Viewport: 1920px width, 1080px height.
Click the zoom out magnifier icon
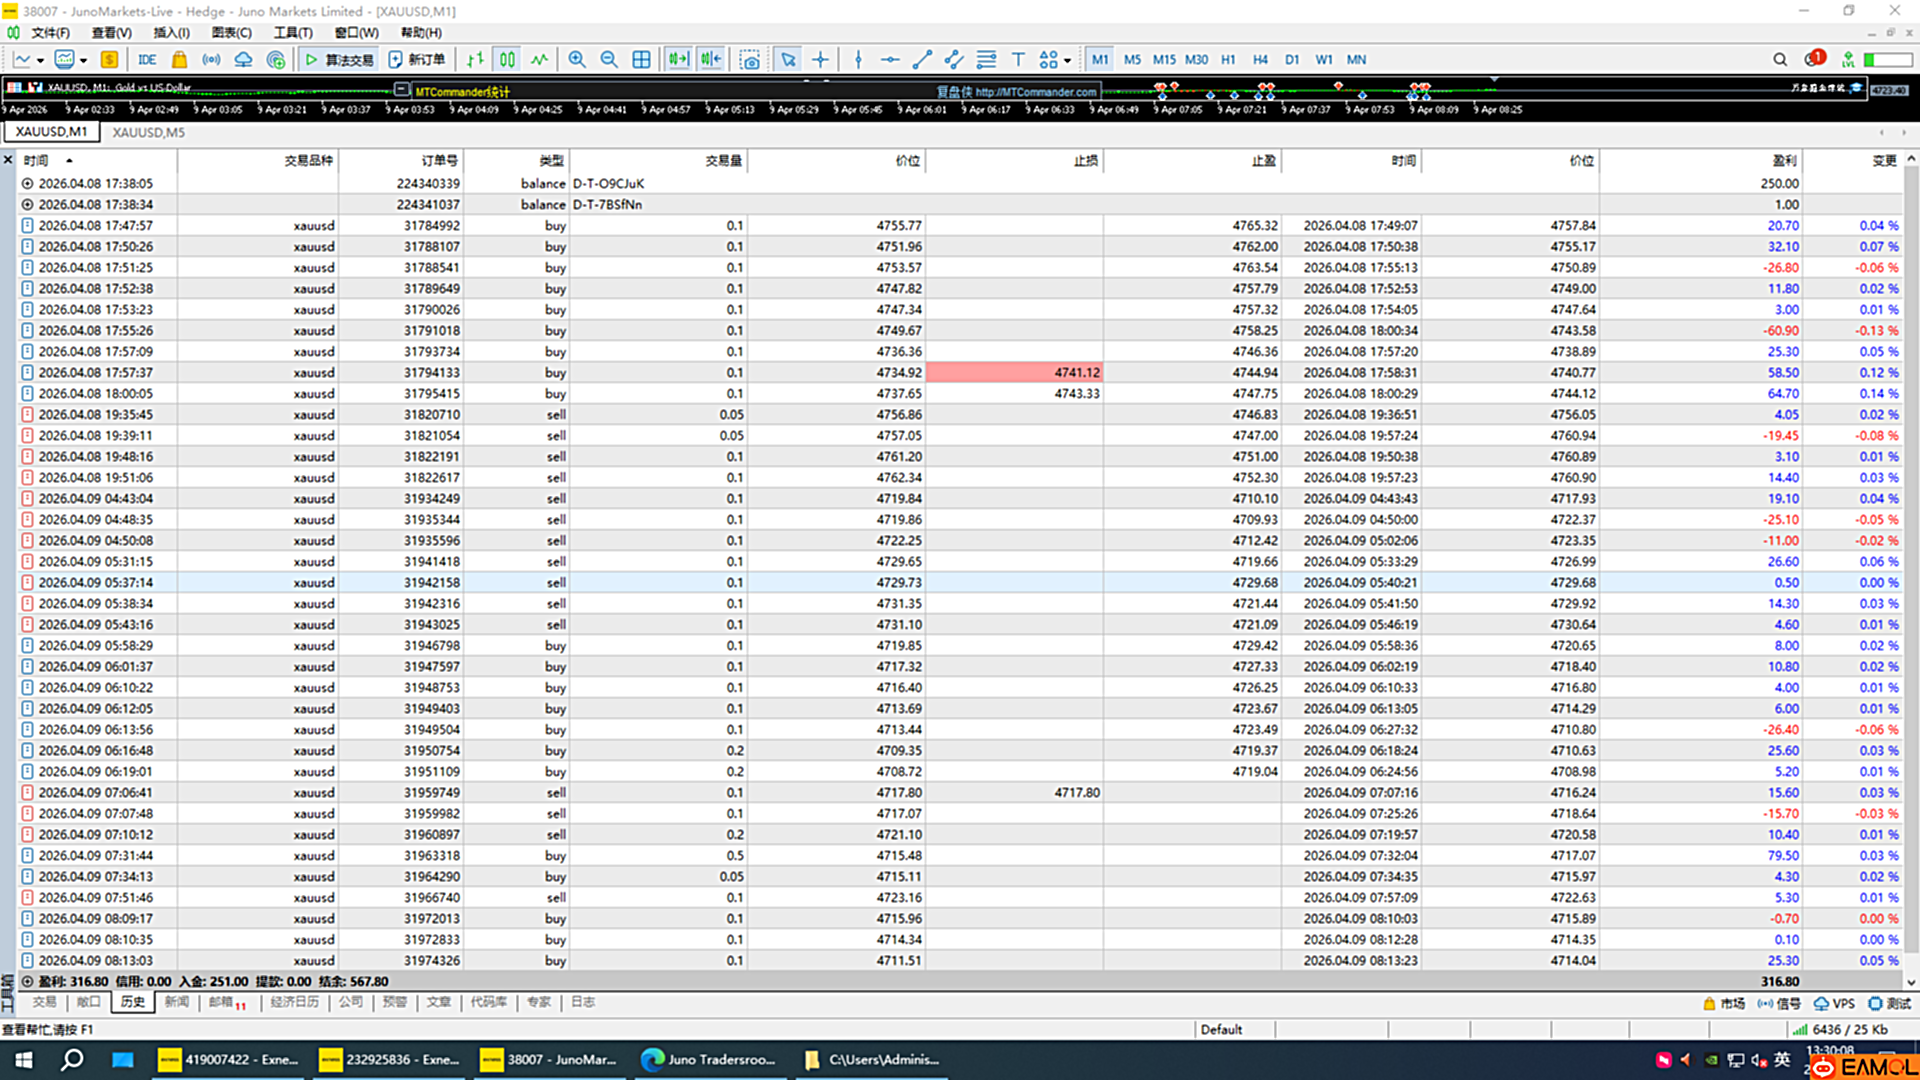pos(609,60)
